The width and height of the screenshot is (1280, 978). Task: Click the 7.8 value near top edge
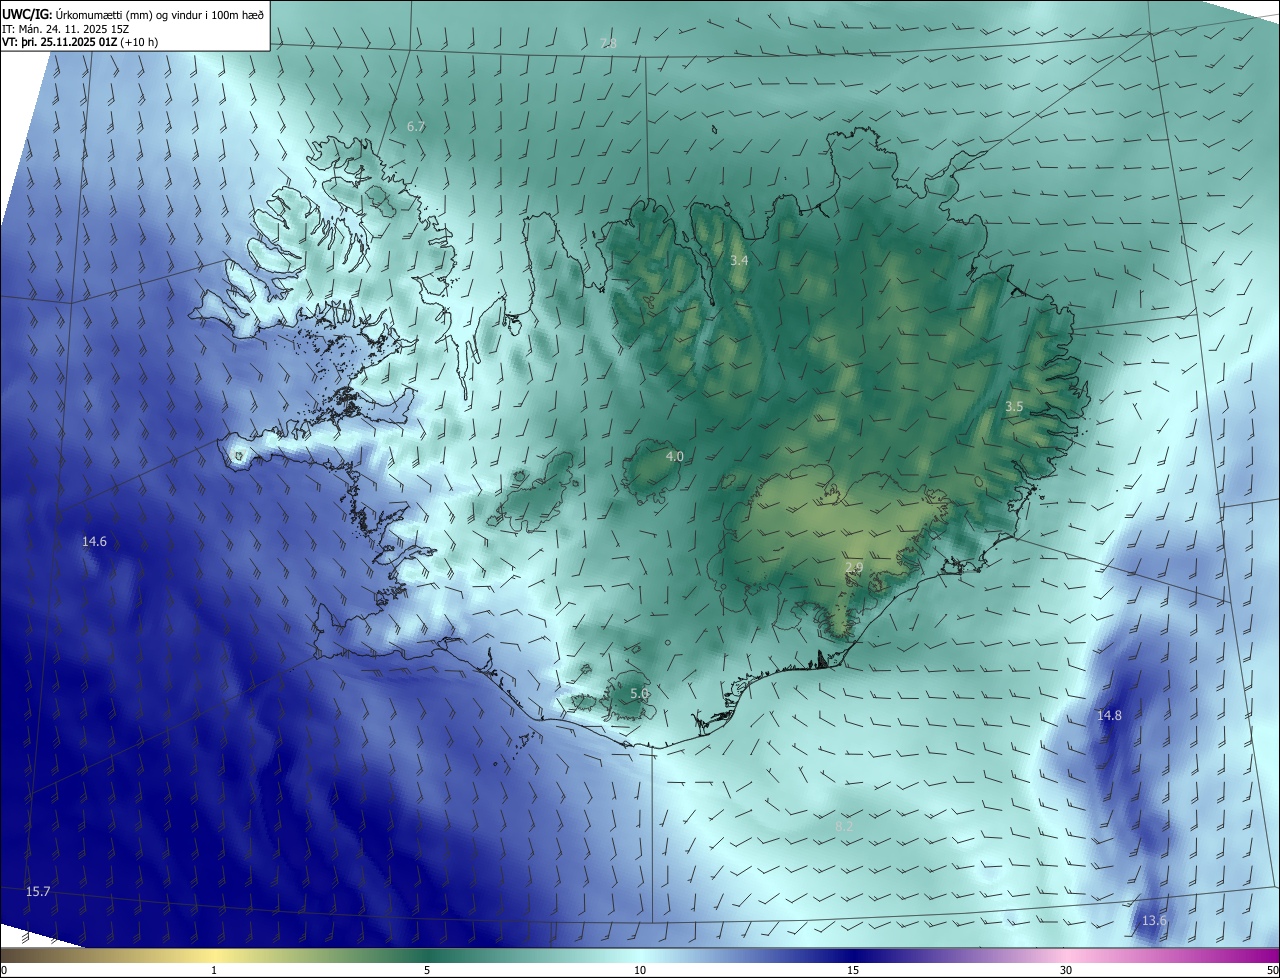608,43
